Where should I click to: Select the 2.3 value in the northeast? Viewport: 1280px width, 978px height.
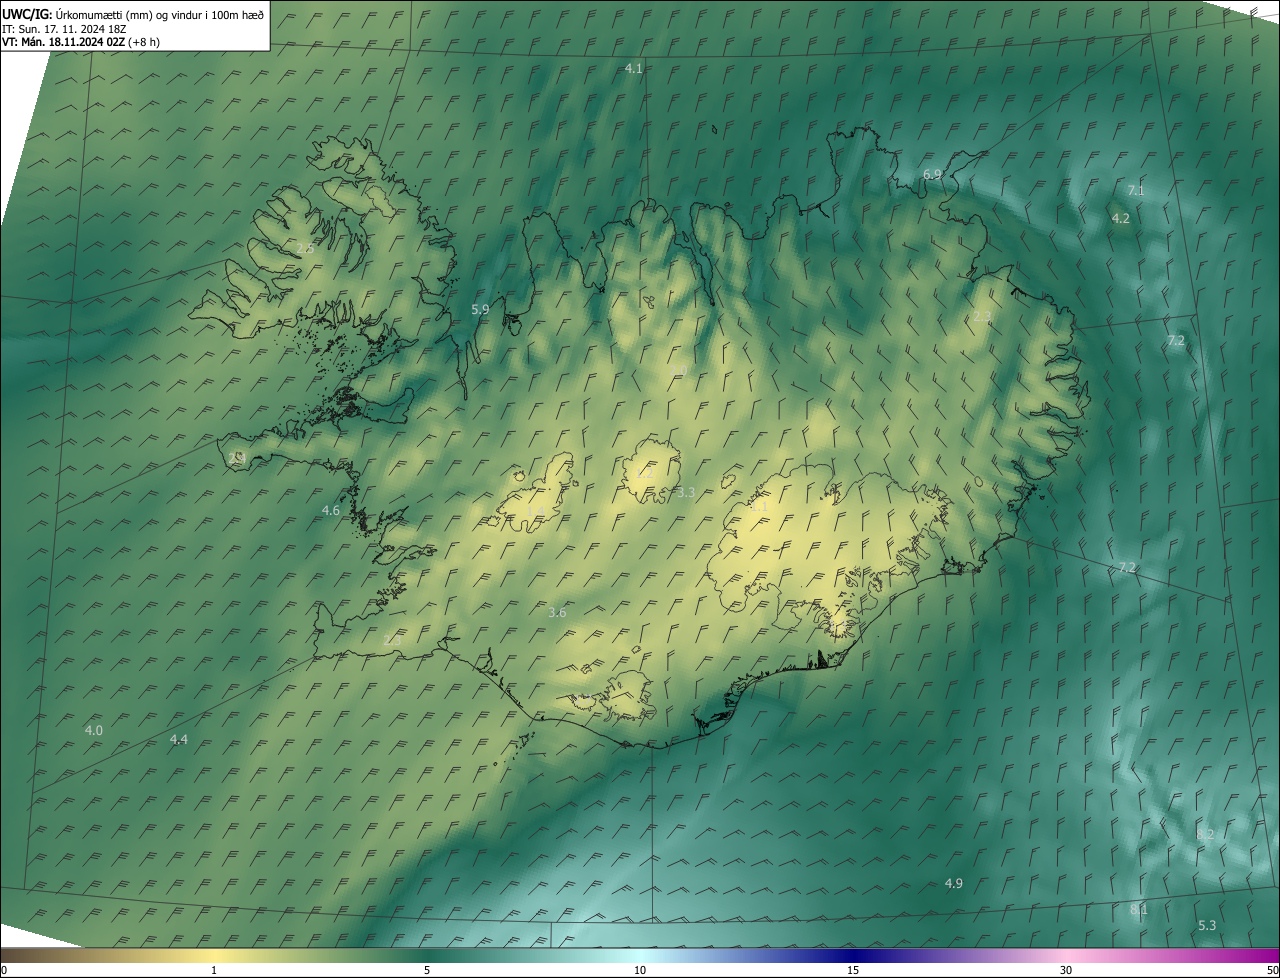click(982, 316)
